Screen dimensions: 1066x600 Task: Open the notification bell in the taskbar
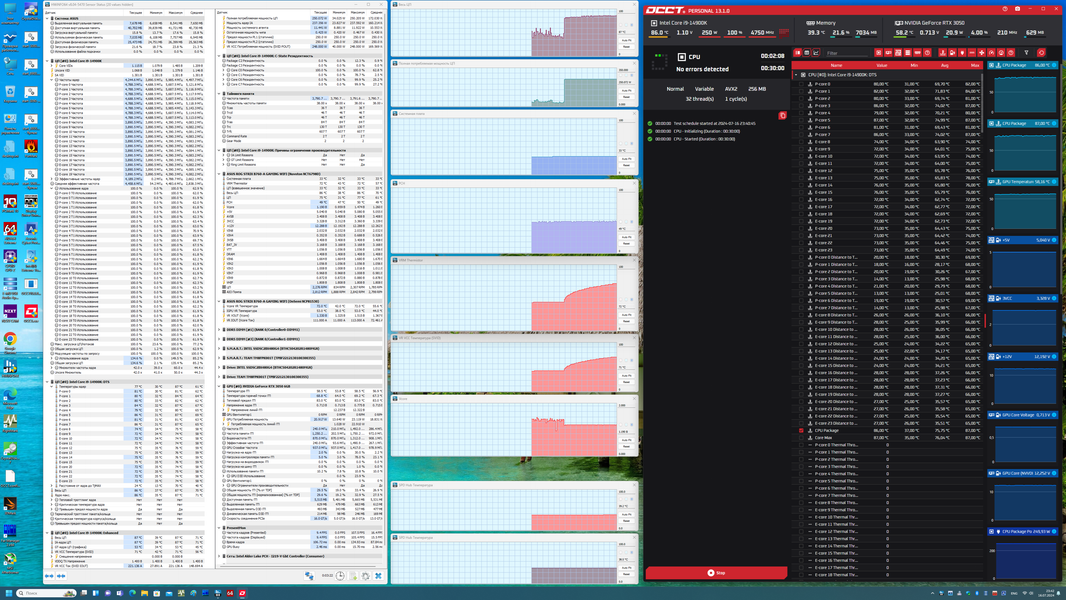[1059, 593]
